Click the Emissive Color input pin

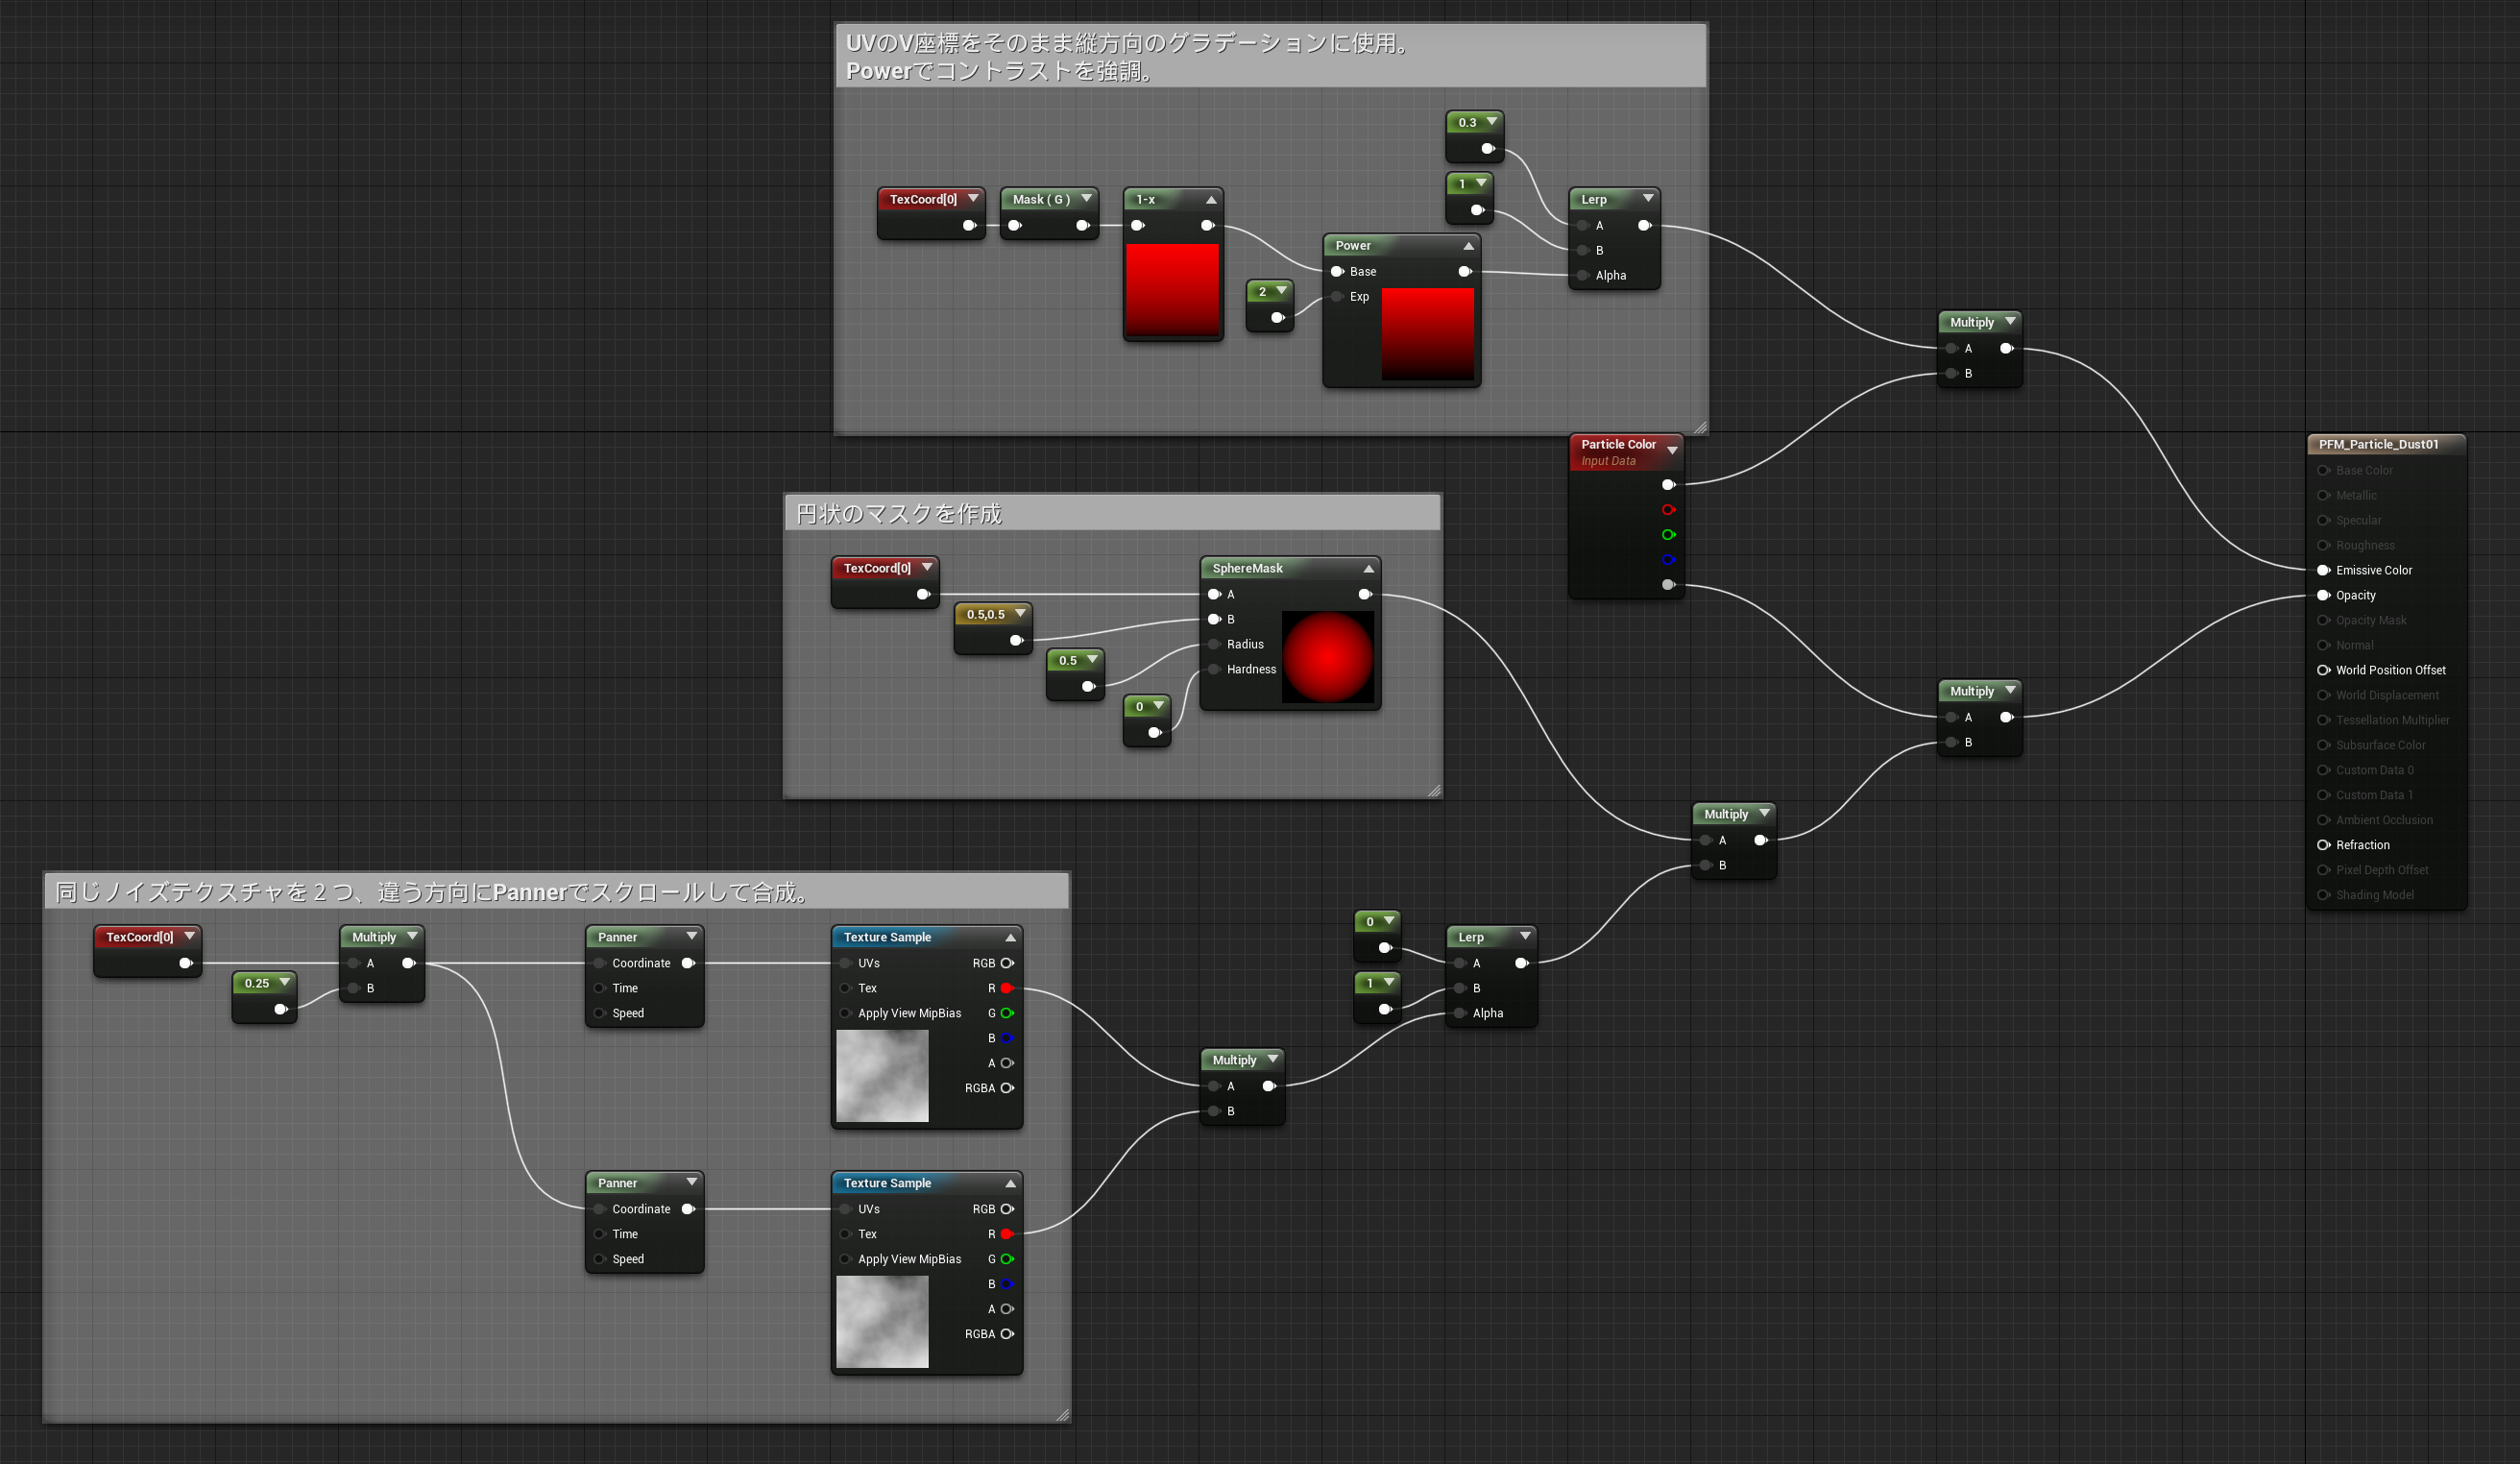[x=2323, y=570]
